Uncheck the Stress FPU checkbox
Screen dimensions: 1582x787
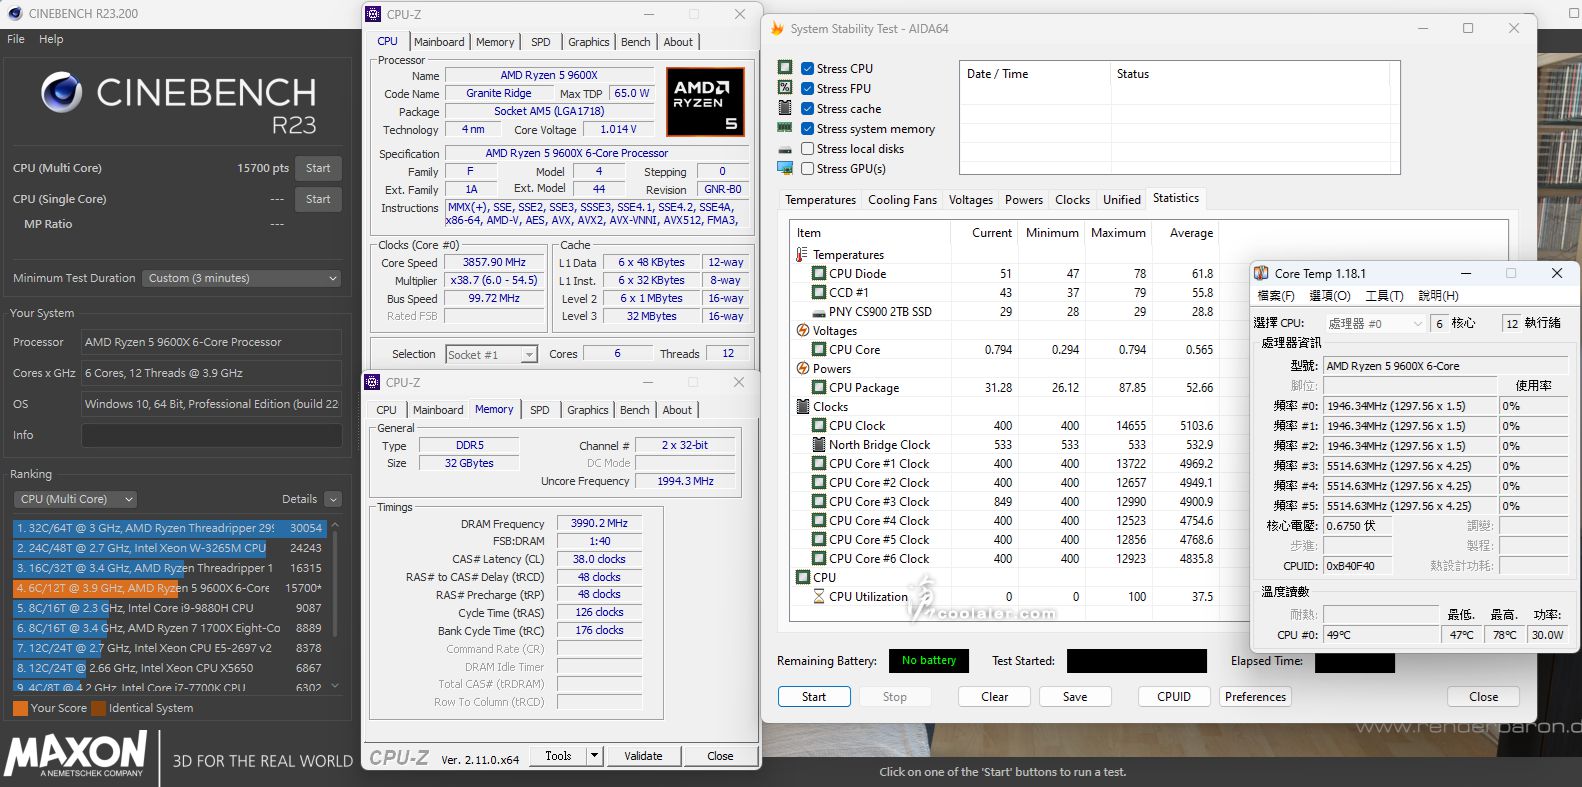pos(807,88)
